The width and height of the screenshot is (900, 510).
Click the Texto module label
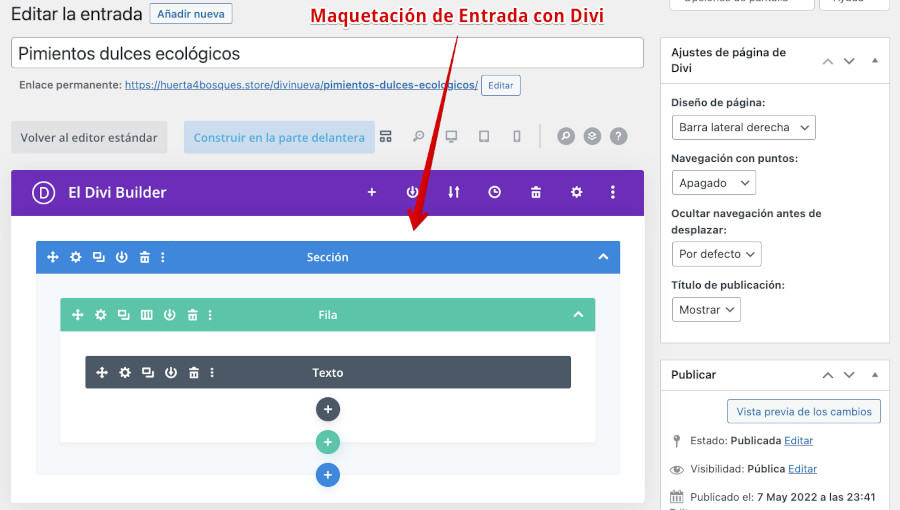[x=328, y=373]
